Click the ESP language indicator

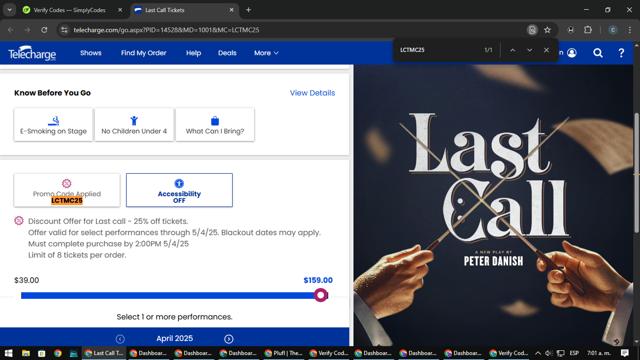(x=574, y=353)
